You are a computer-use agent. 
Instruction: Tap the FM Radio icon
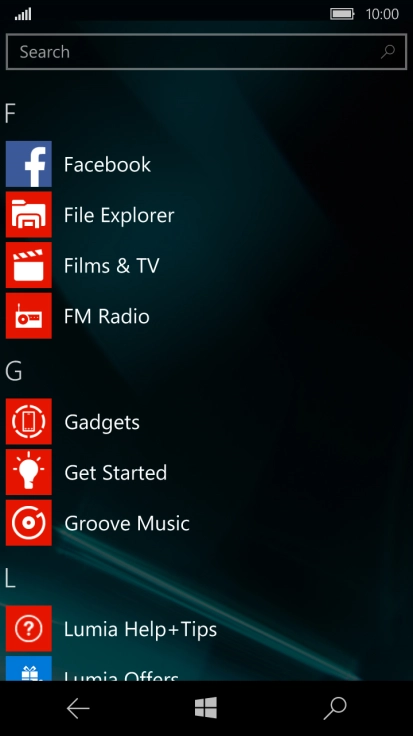[29, 316]
